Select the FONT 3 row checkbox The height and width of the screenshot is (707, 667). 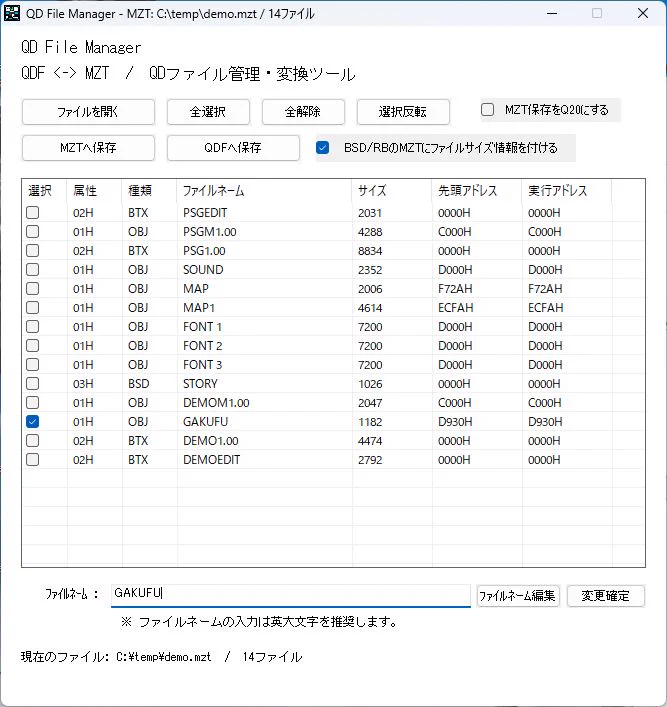32,364
